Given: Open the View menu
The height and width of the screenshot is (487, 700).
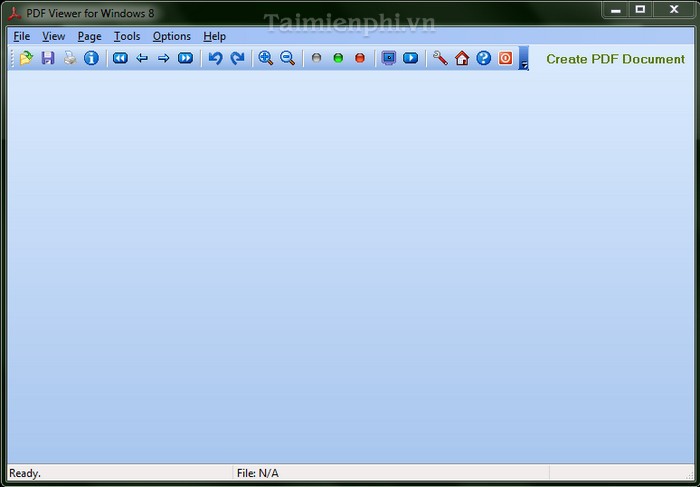Looking at the screenshot, I should pyautogui.click(x=54, y=36).
